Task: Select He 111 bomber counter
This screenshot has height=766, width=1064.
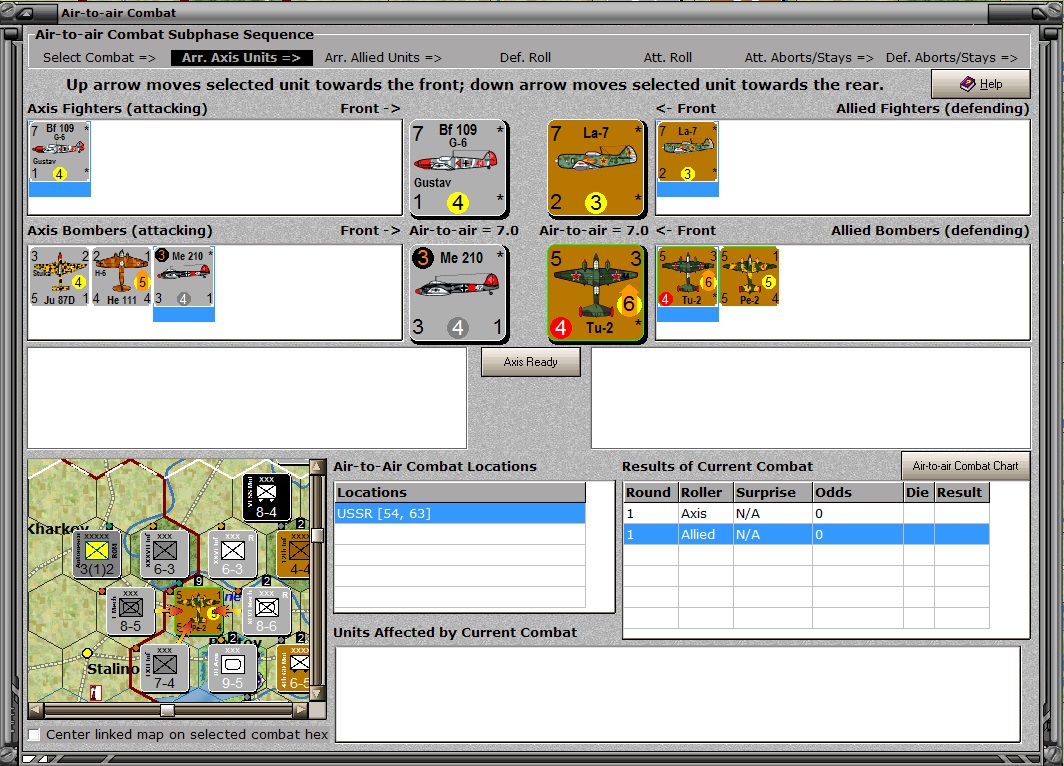Action: (x=121, y=277)
